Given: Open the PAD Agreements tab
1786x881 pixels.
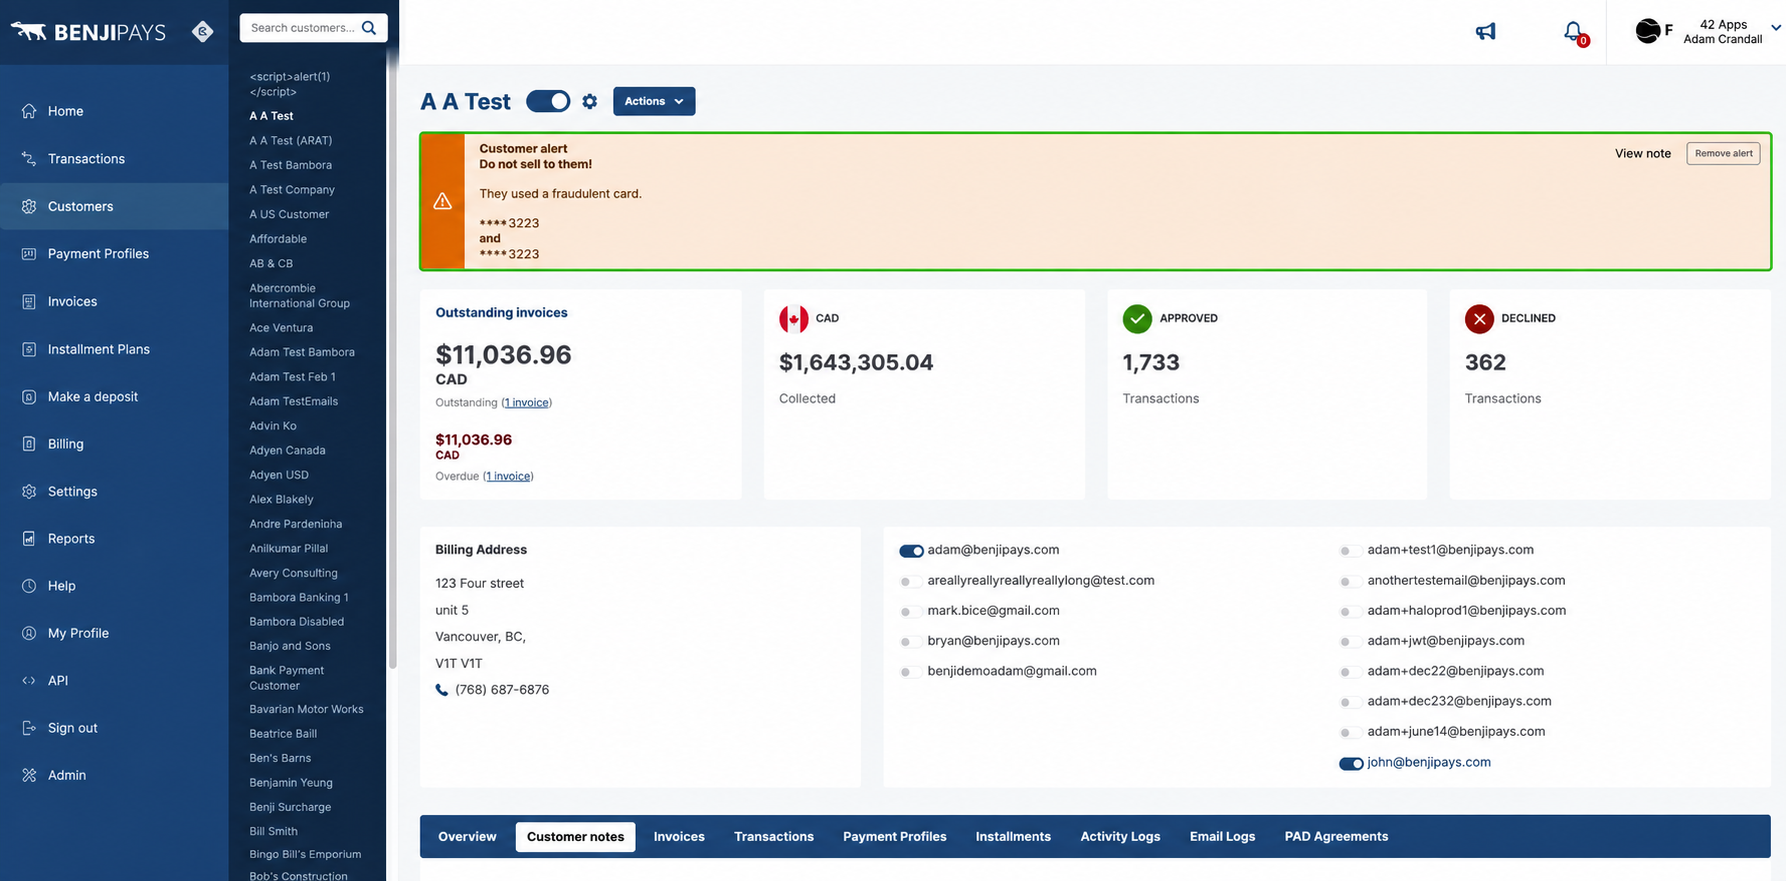Looking at the screenshot, I should (1336, 837).
